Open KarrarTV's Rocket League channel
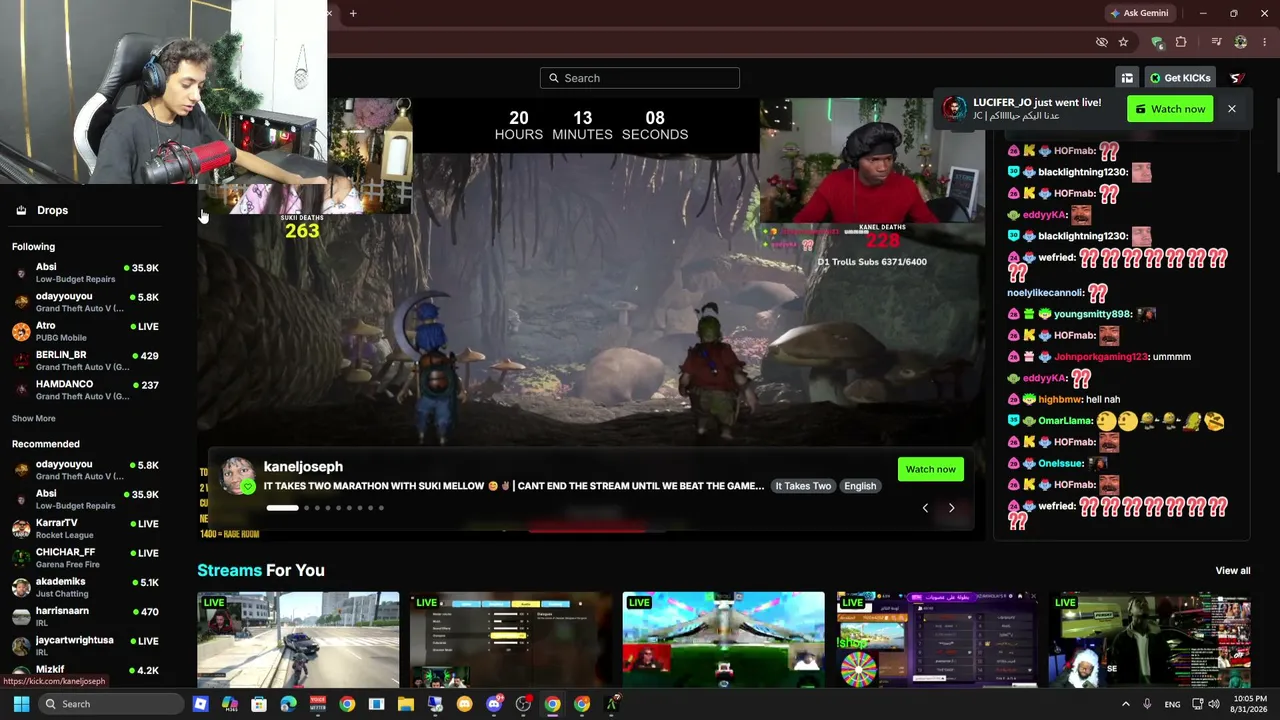The width and height of the screenshot is (1280, 720). coord(85,528)
